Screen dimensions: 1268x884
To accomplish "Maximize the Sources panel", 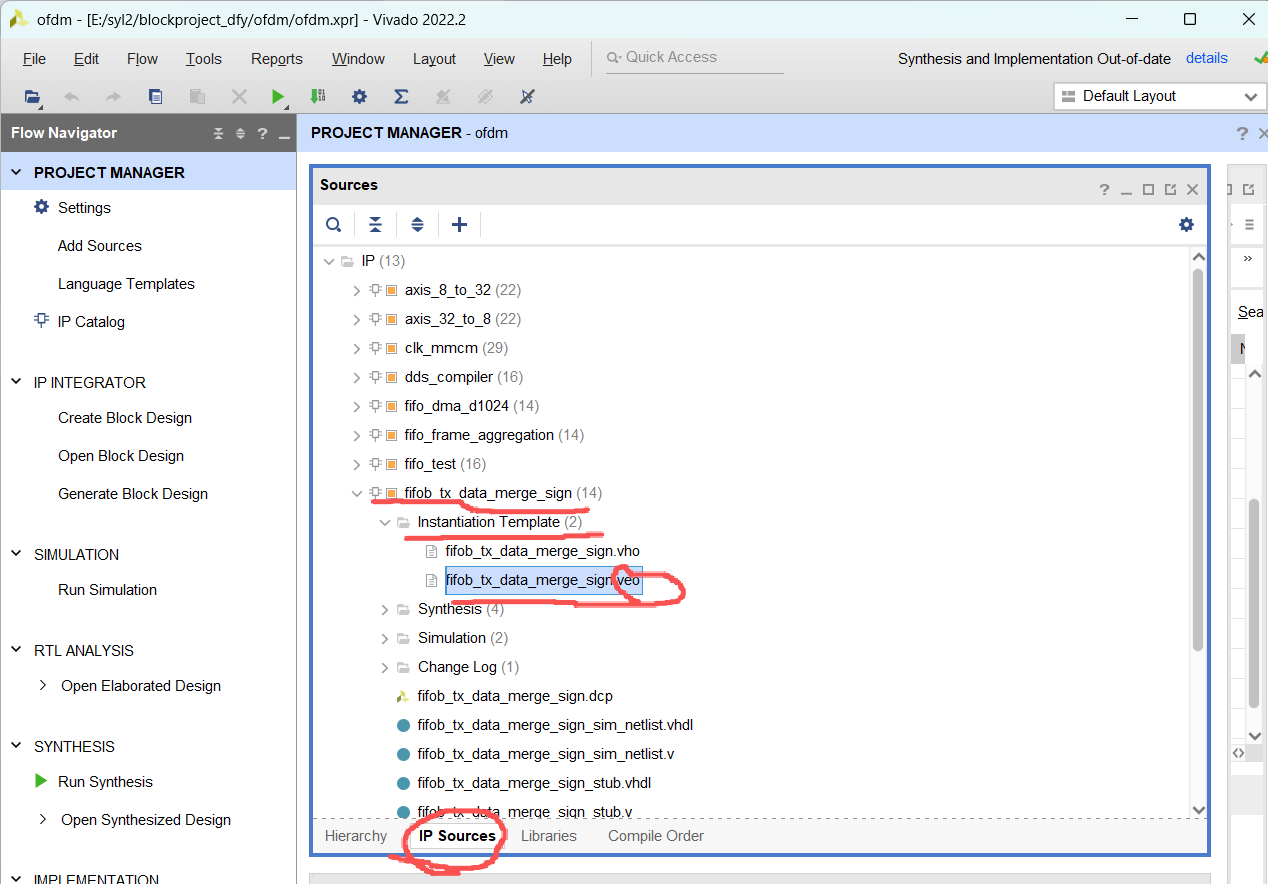I will pyautogui.click(x=1148, y=189).
